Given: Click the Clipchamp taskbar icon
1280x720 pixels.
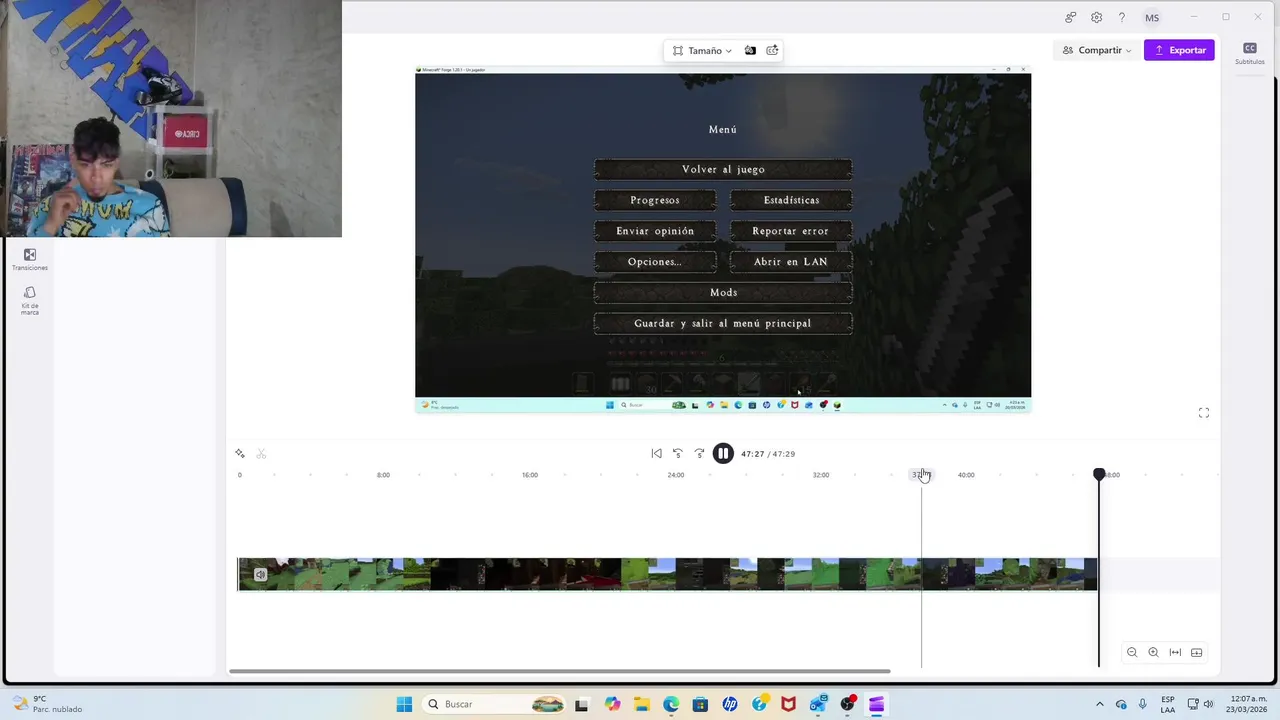Looking at the screenshot, I should tap(877, 704).
